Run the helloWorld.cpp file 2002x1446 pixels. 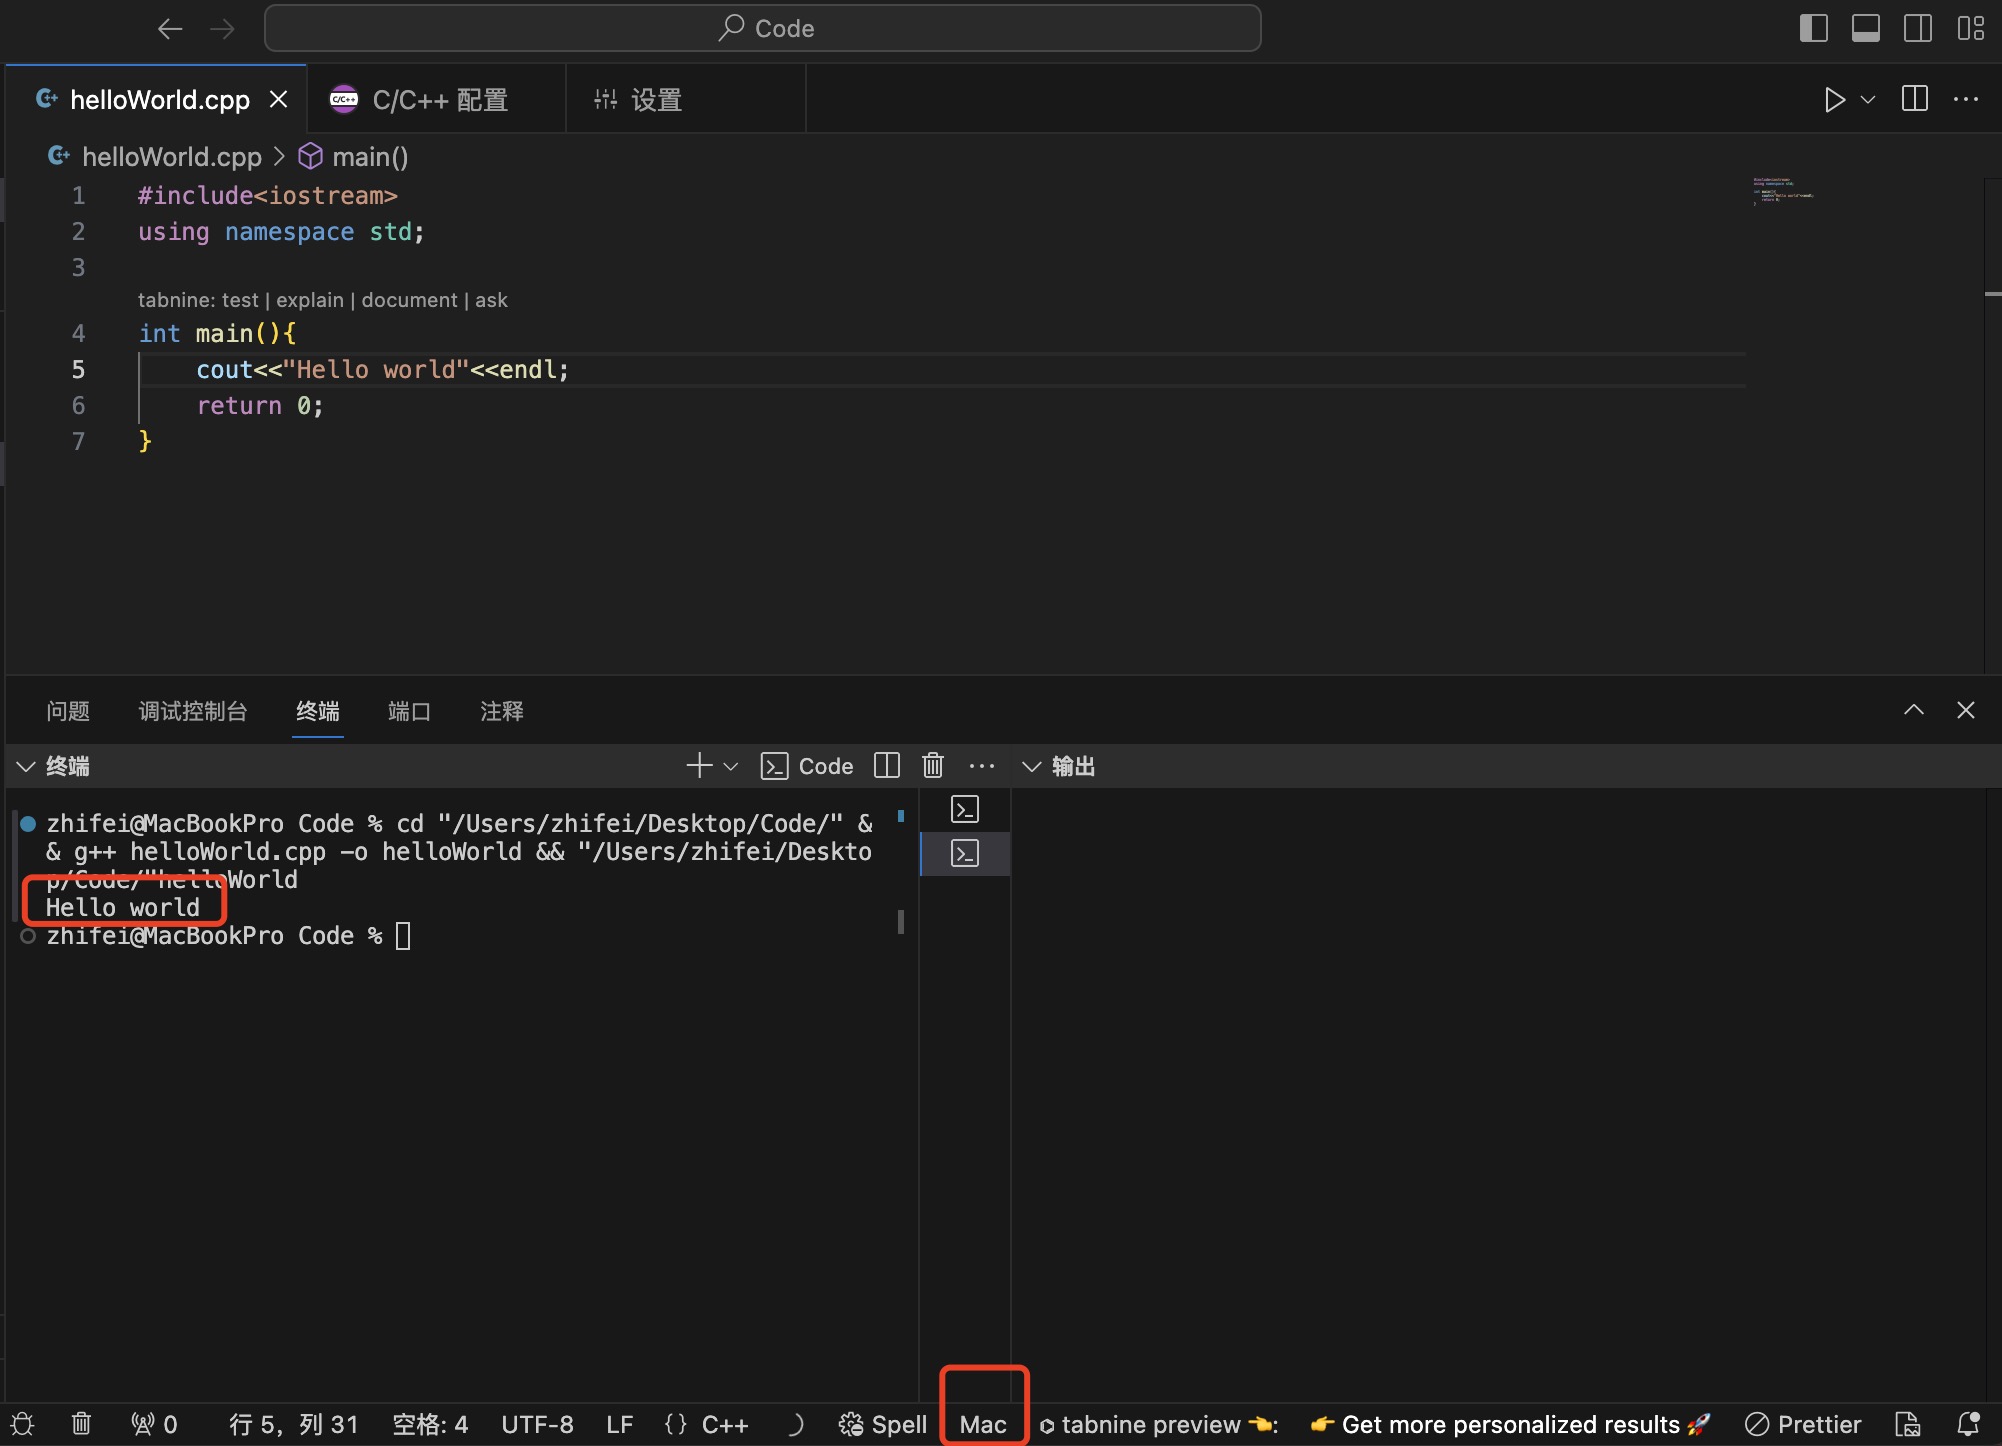pyautogui.click(x=1834, y=99)
